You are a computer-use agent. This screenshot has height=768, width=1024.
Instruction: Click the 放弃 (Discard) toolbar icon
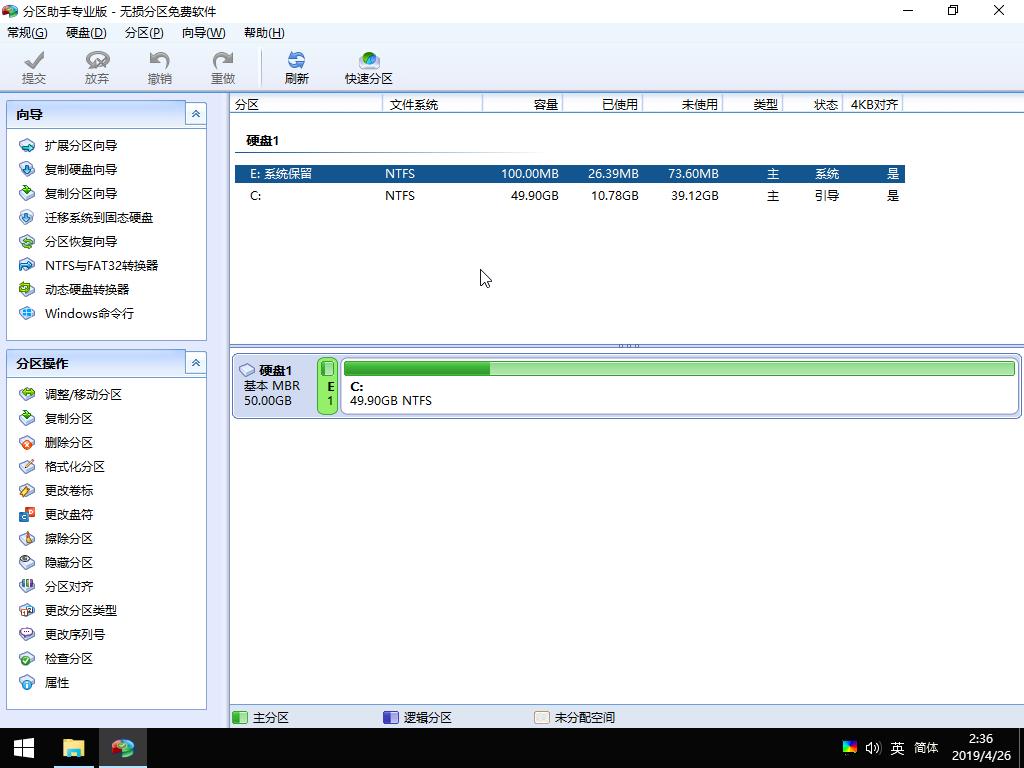point(97,66)
